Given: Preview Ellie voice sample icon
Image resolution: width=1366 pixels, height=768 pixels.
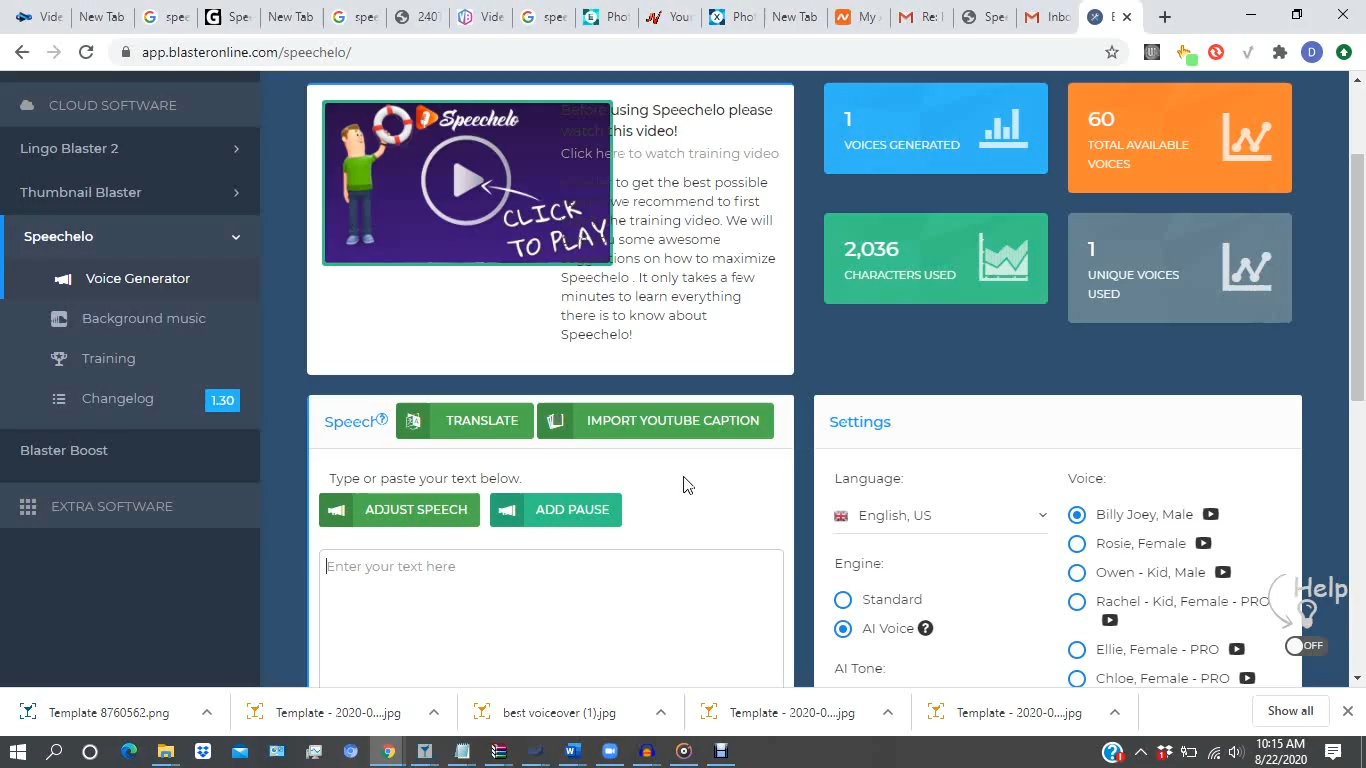Looking at the screenshot, I should point(1236,649).
